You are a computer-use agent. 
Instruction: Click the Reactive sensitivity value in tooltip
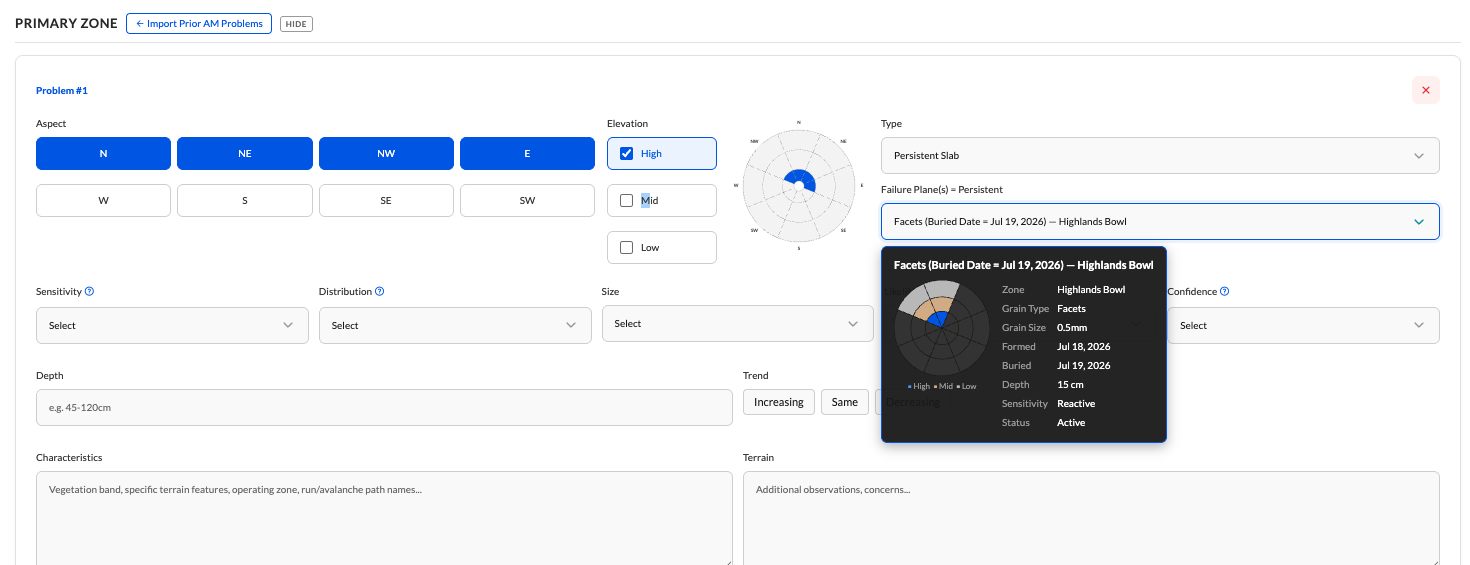[1076, 404]
